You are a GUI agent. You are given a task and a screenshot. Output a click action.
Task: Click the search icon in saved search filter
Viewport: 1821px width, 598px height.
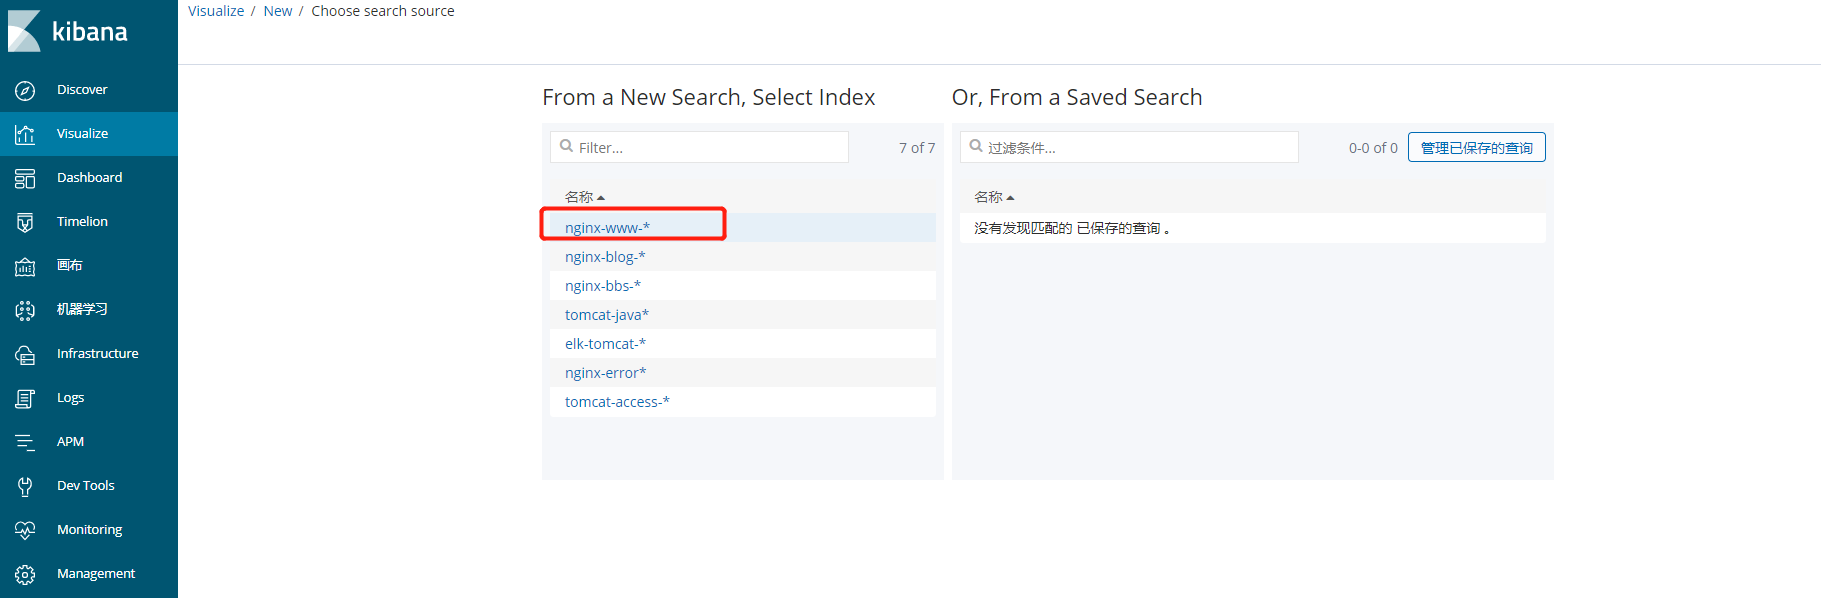pos(976,146)
